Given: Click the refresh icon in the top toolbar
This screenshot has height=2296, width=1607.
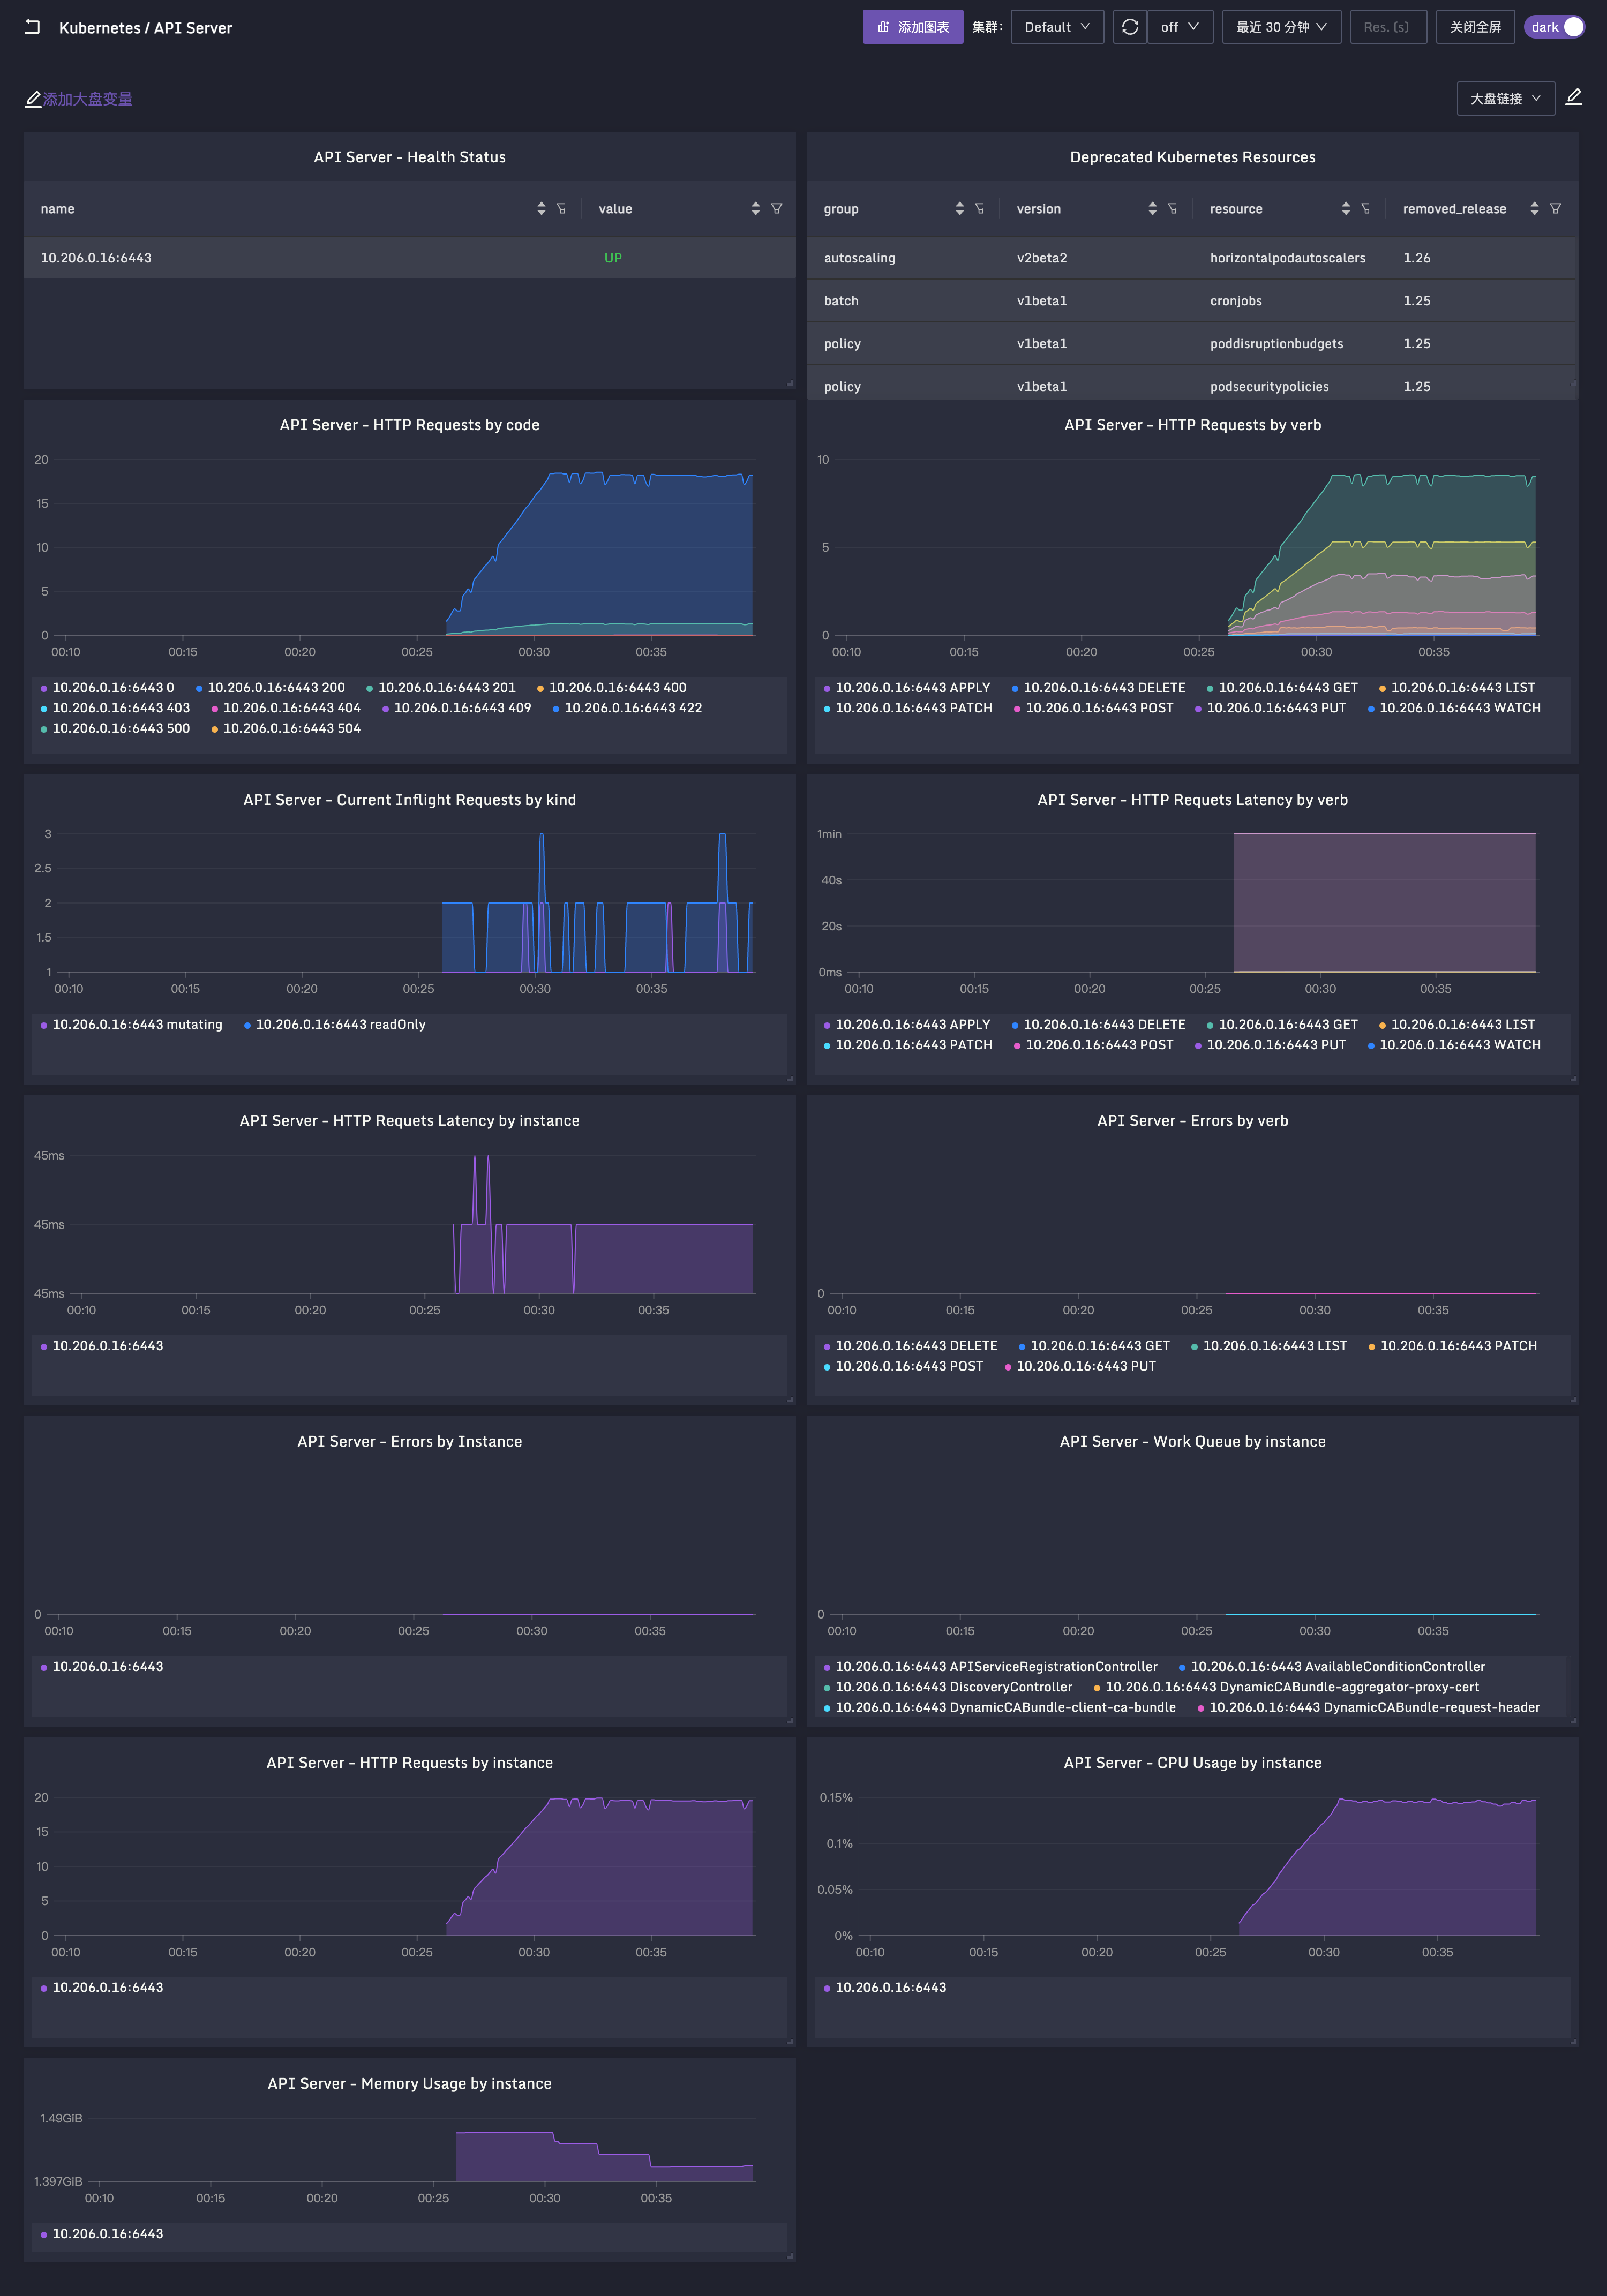Looking at the screenshot, I should coord(1129,27).
